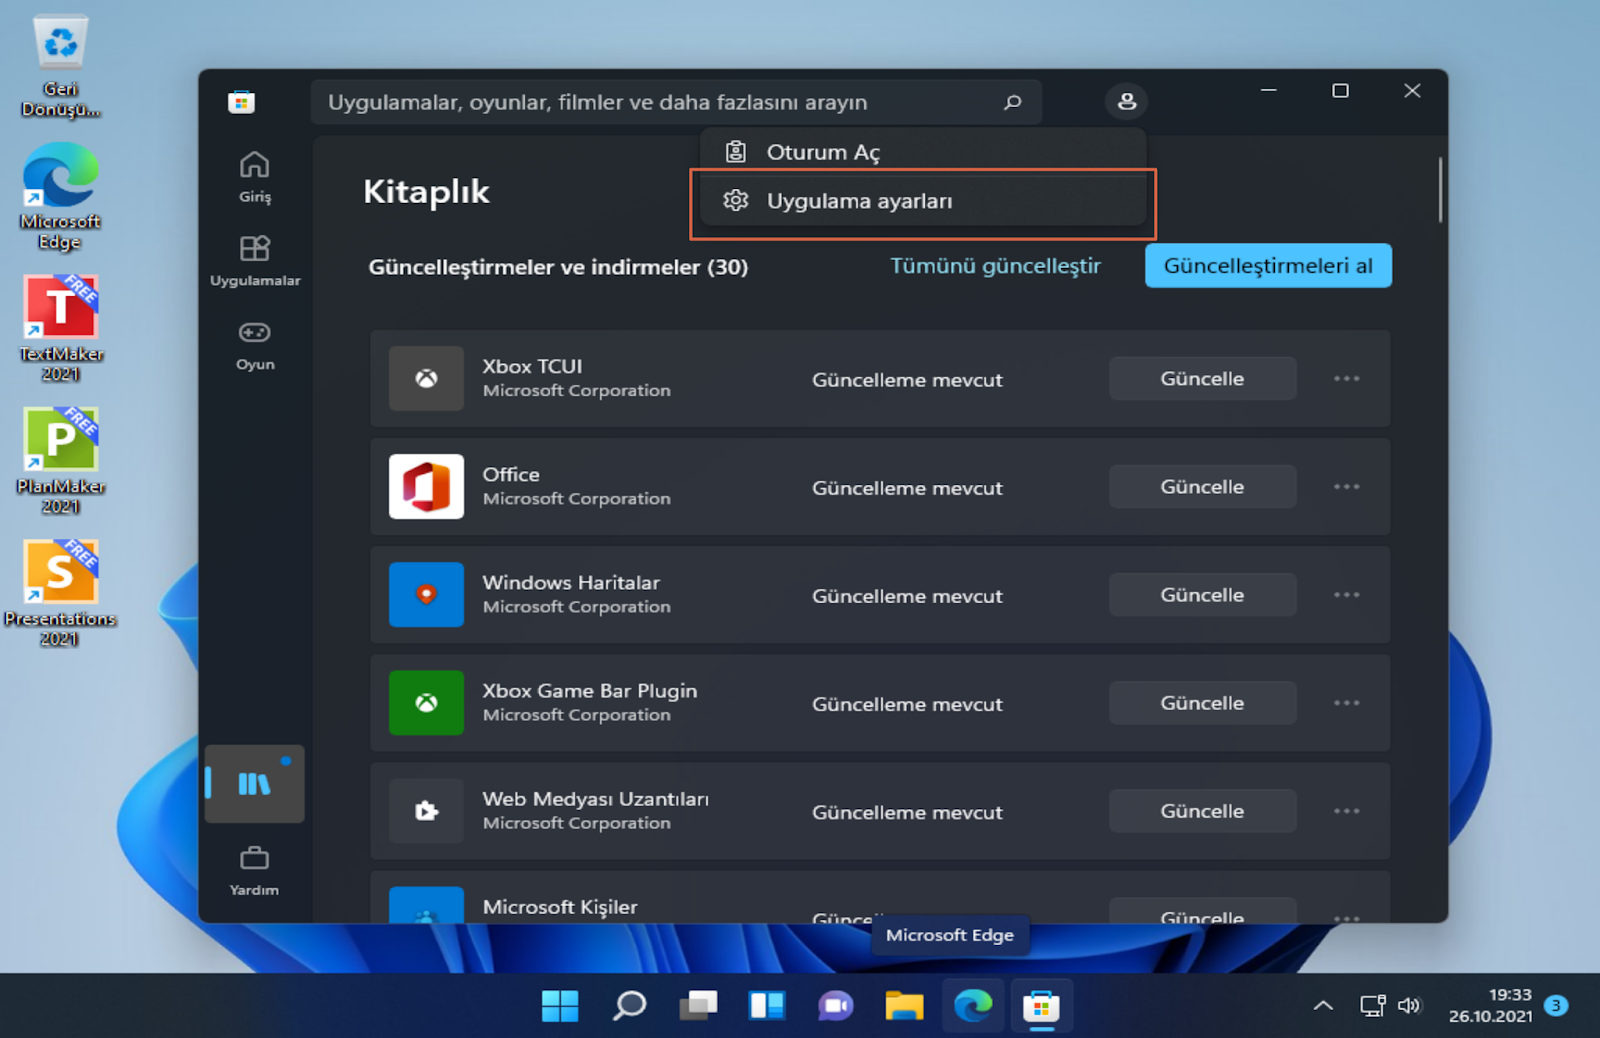This screenshot has height=1038, width=1600.
Task: Open Widgets on taskbar
Action: (767, 1006)
